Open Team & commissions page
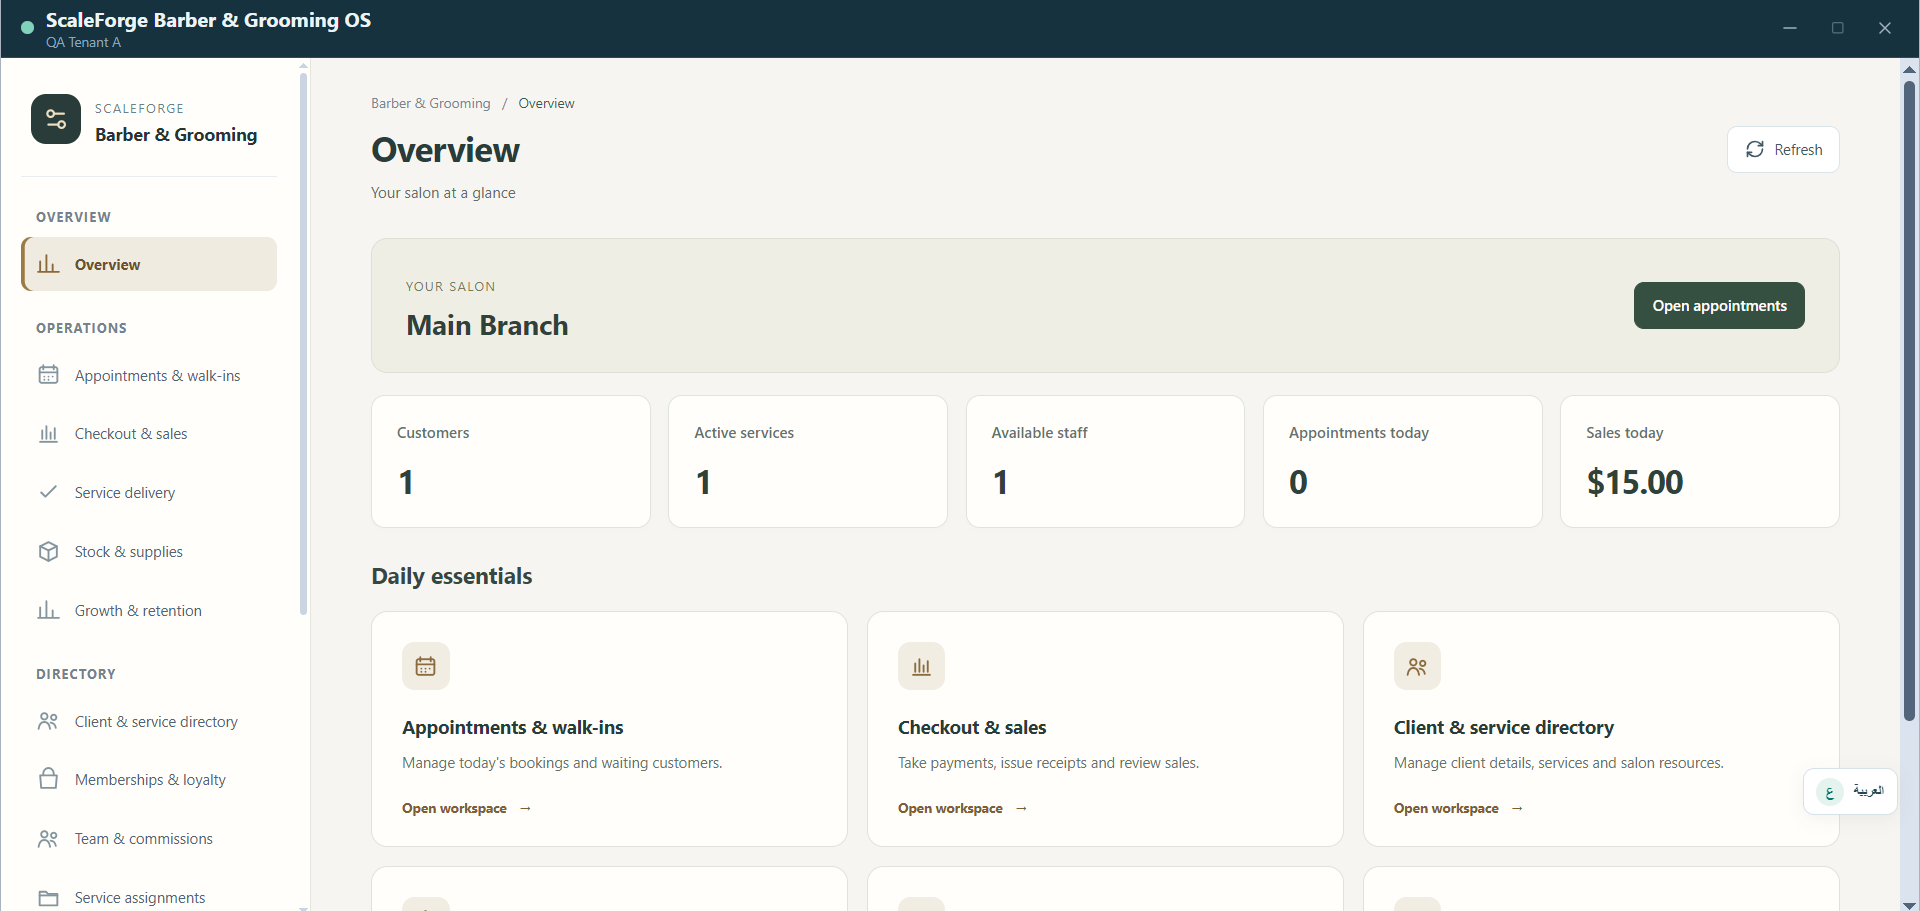Viewport: 1920px width, 911px height. [x=149, y=838]
